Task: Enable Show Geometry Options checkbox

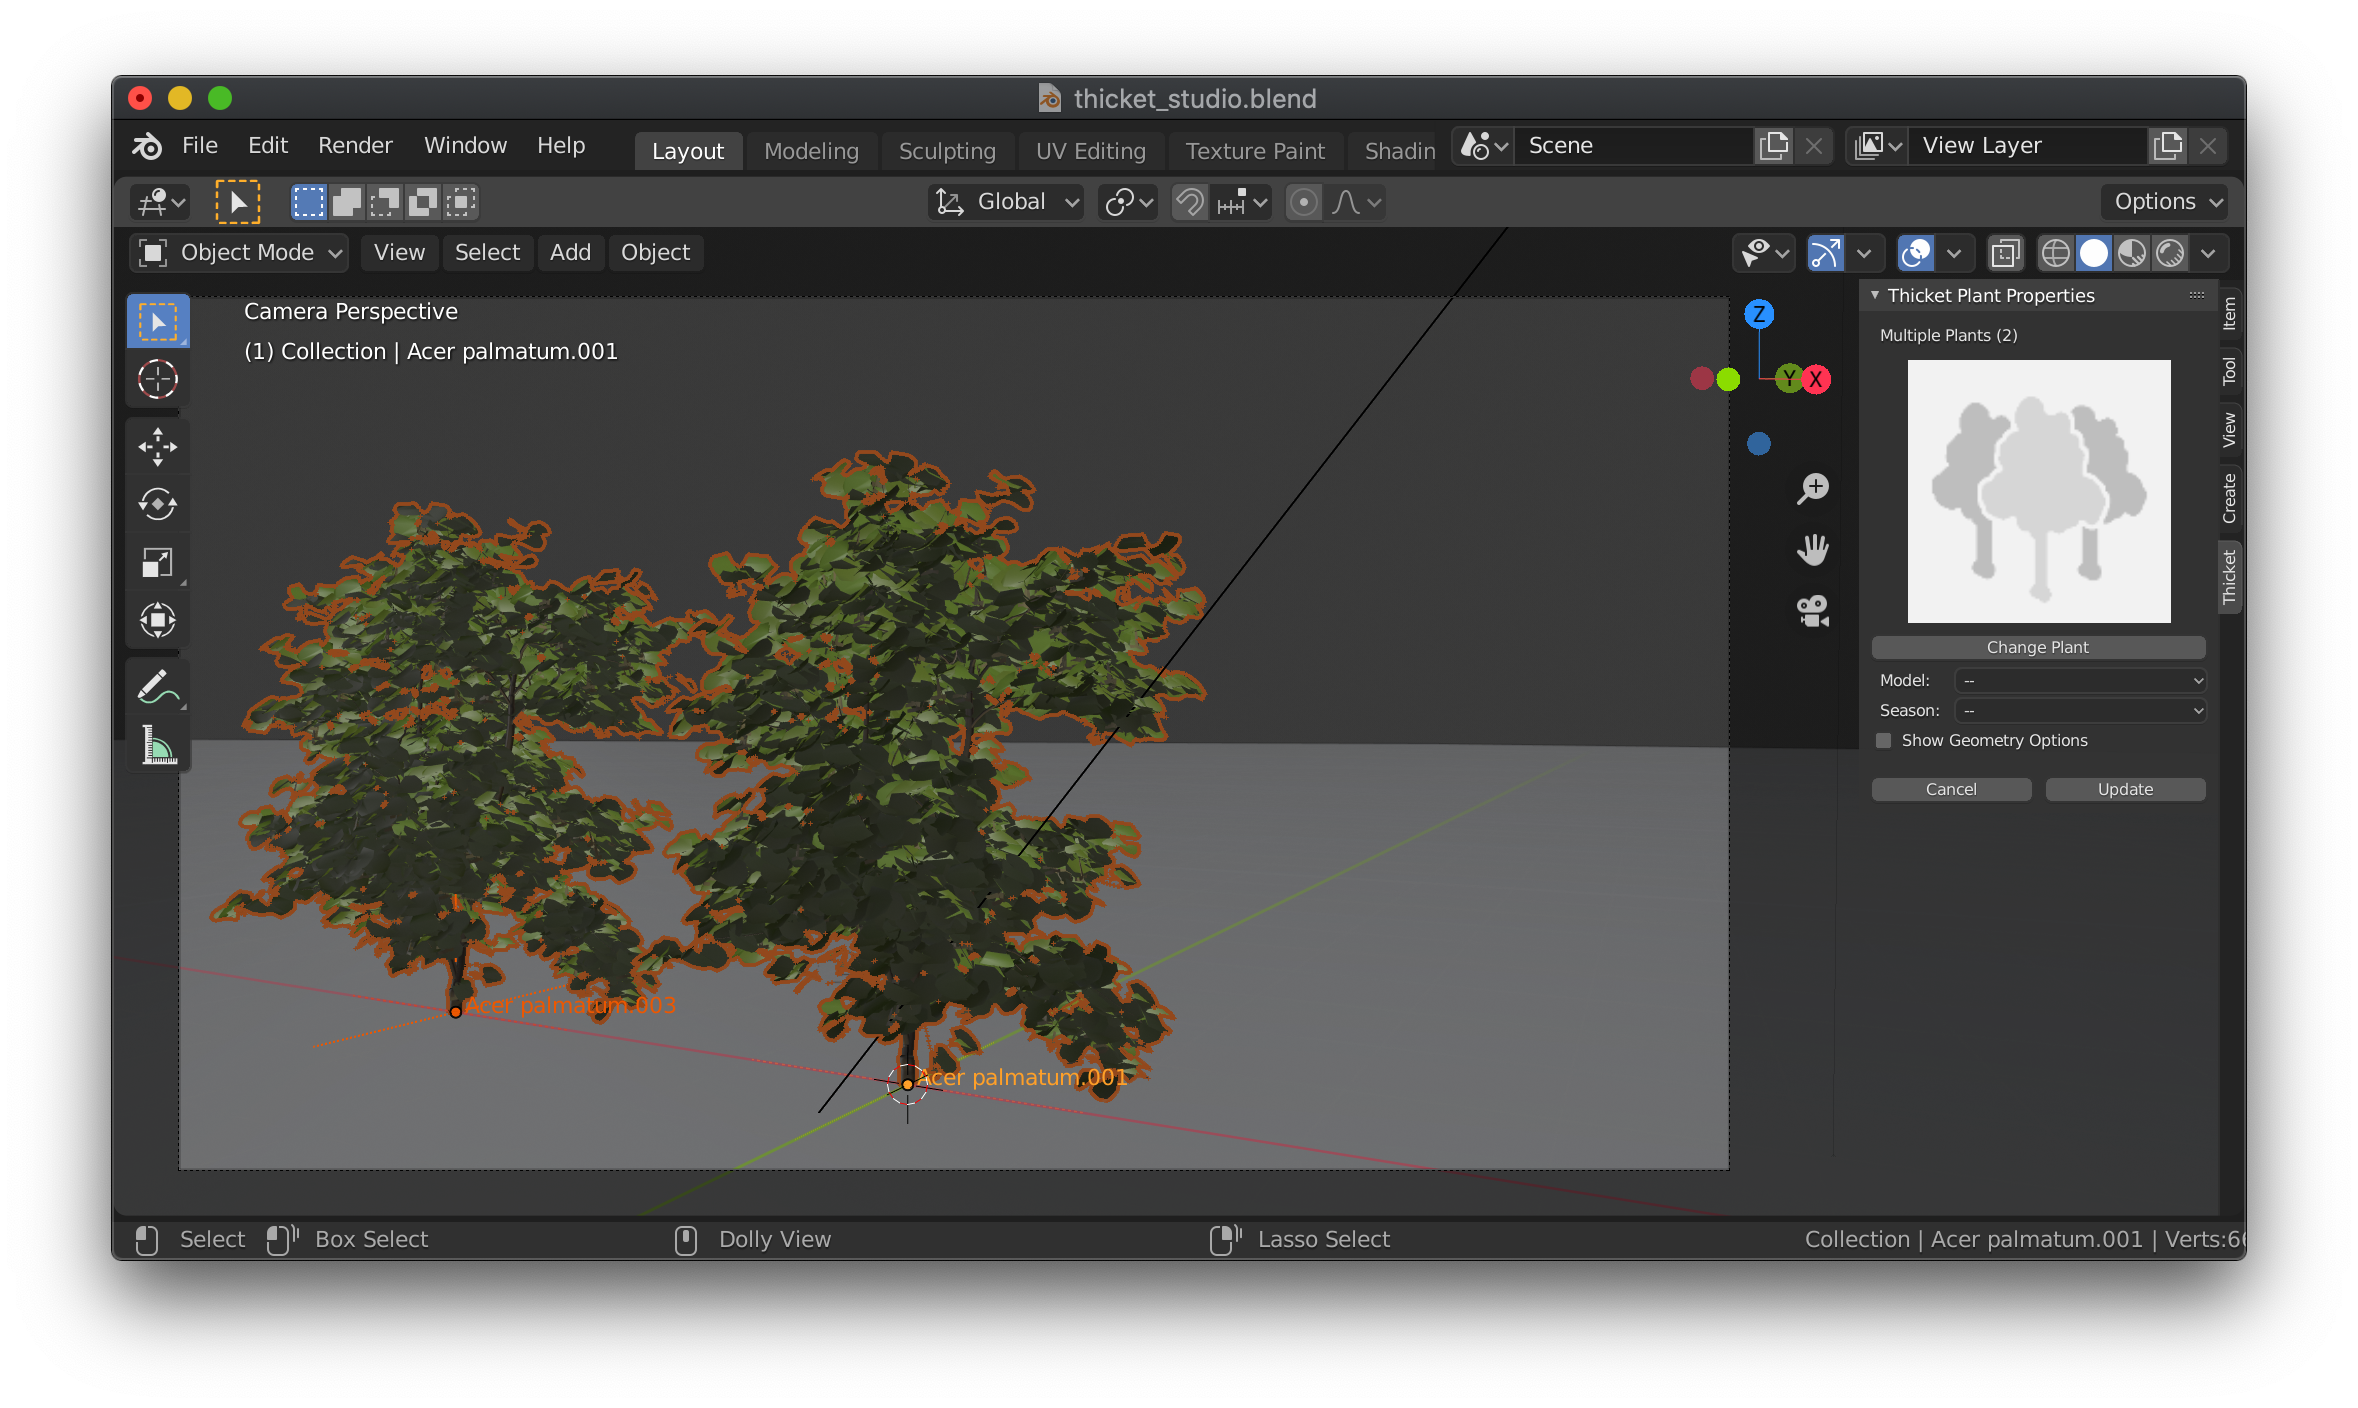Action: click(x=1884, y=740)
